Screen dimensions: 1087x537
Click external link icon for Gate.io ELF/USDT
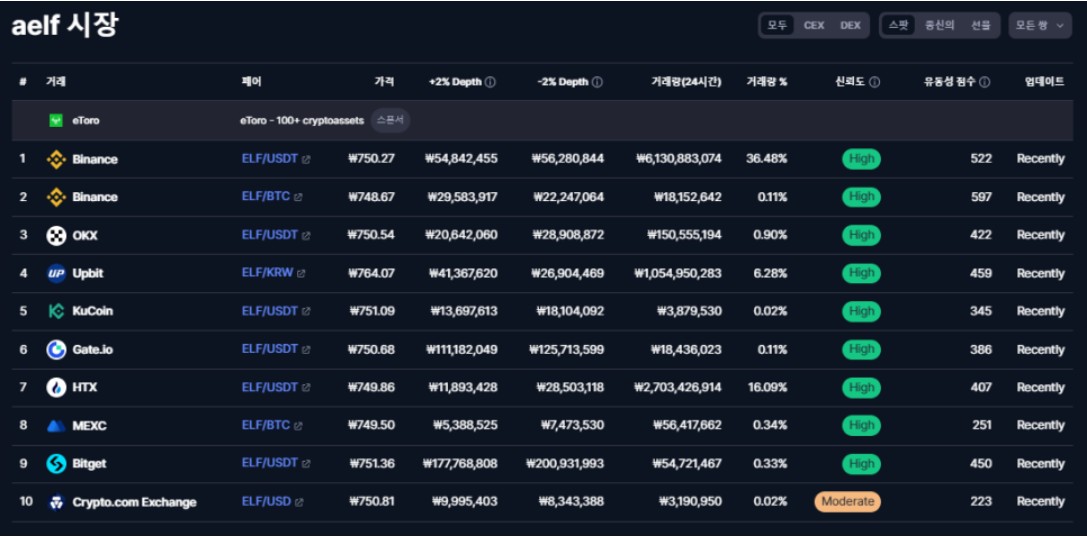306,350
